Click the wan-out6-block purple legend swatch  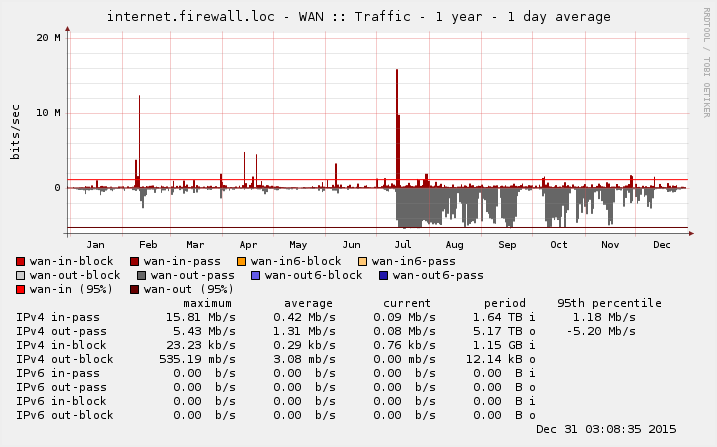point(256,275)
